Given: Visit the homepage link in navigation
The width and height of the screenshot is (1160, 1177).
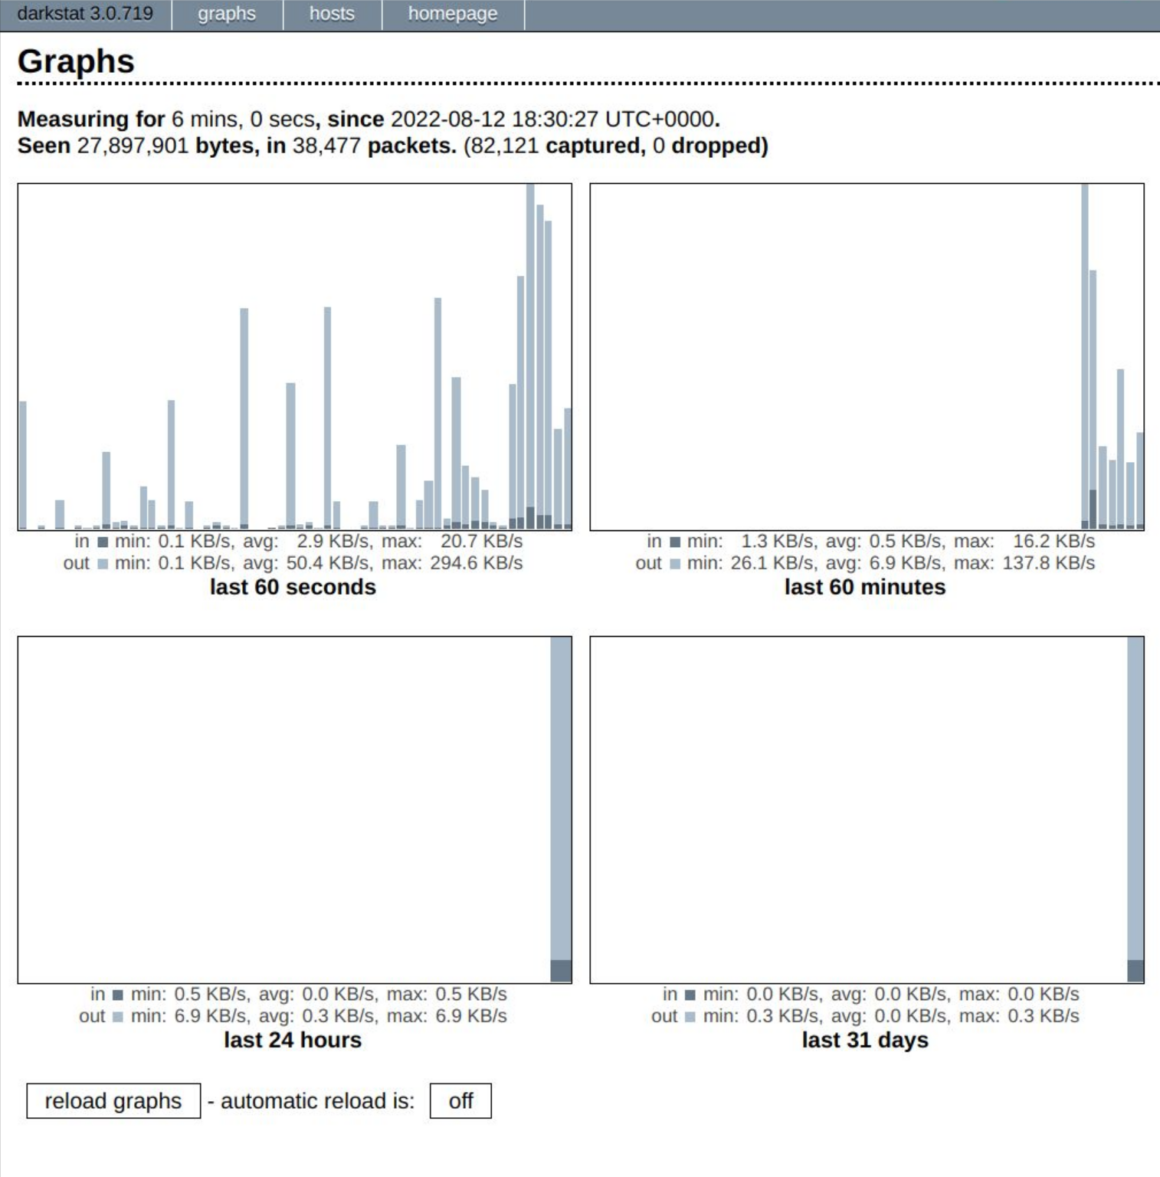Looking at the screenshot, I should 452,14.
